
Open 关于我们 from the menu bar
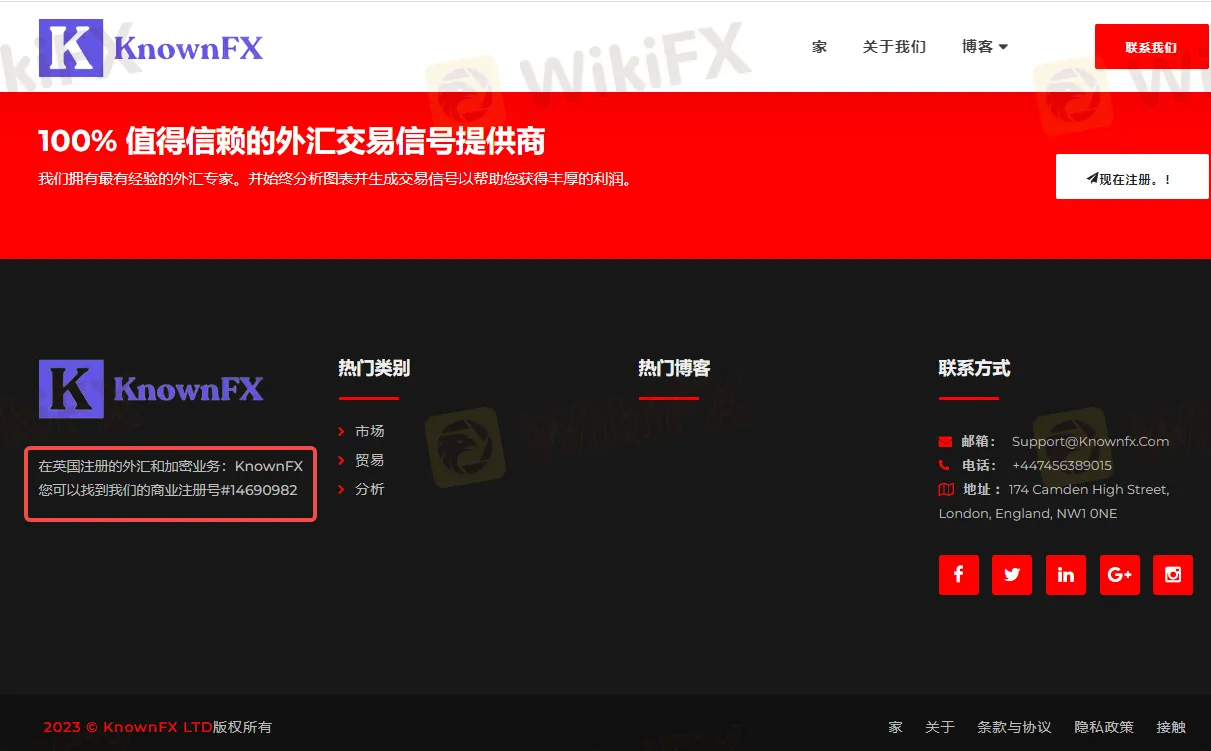(894, 46)
